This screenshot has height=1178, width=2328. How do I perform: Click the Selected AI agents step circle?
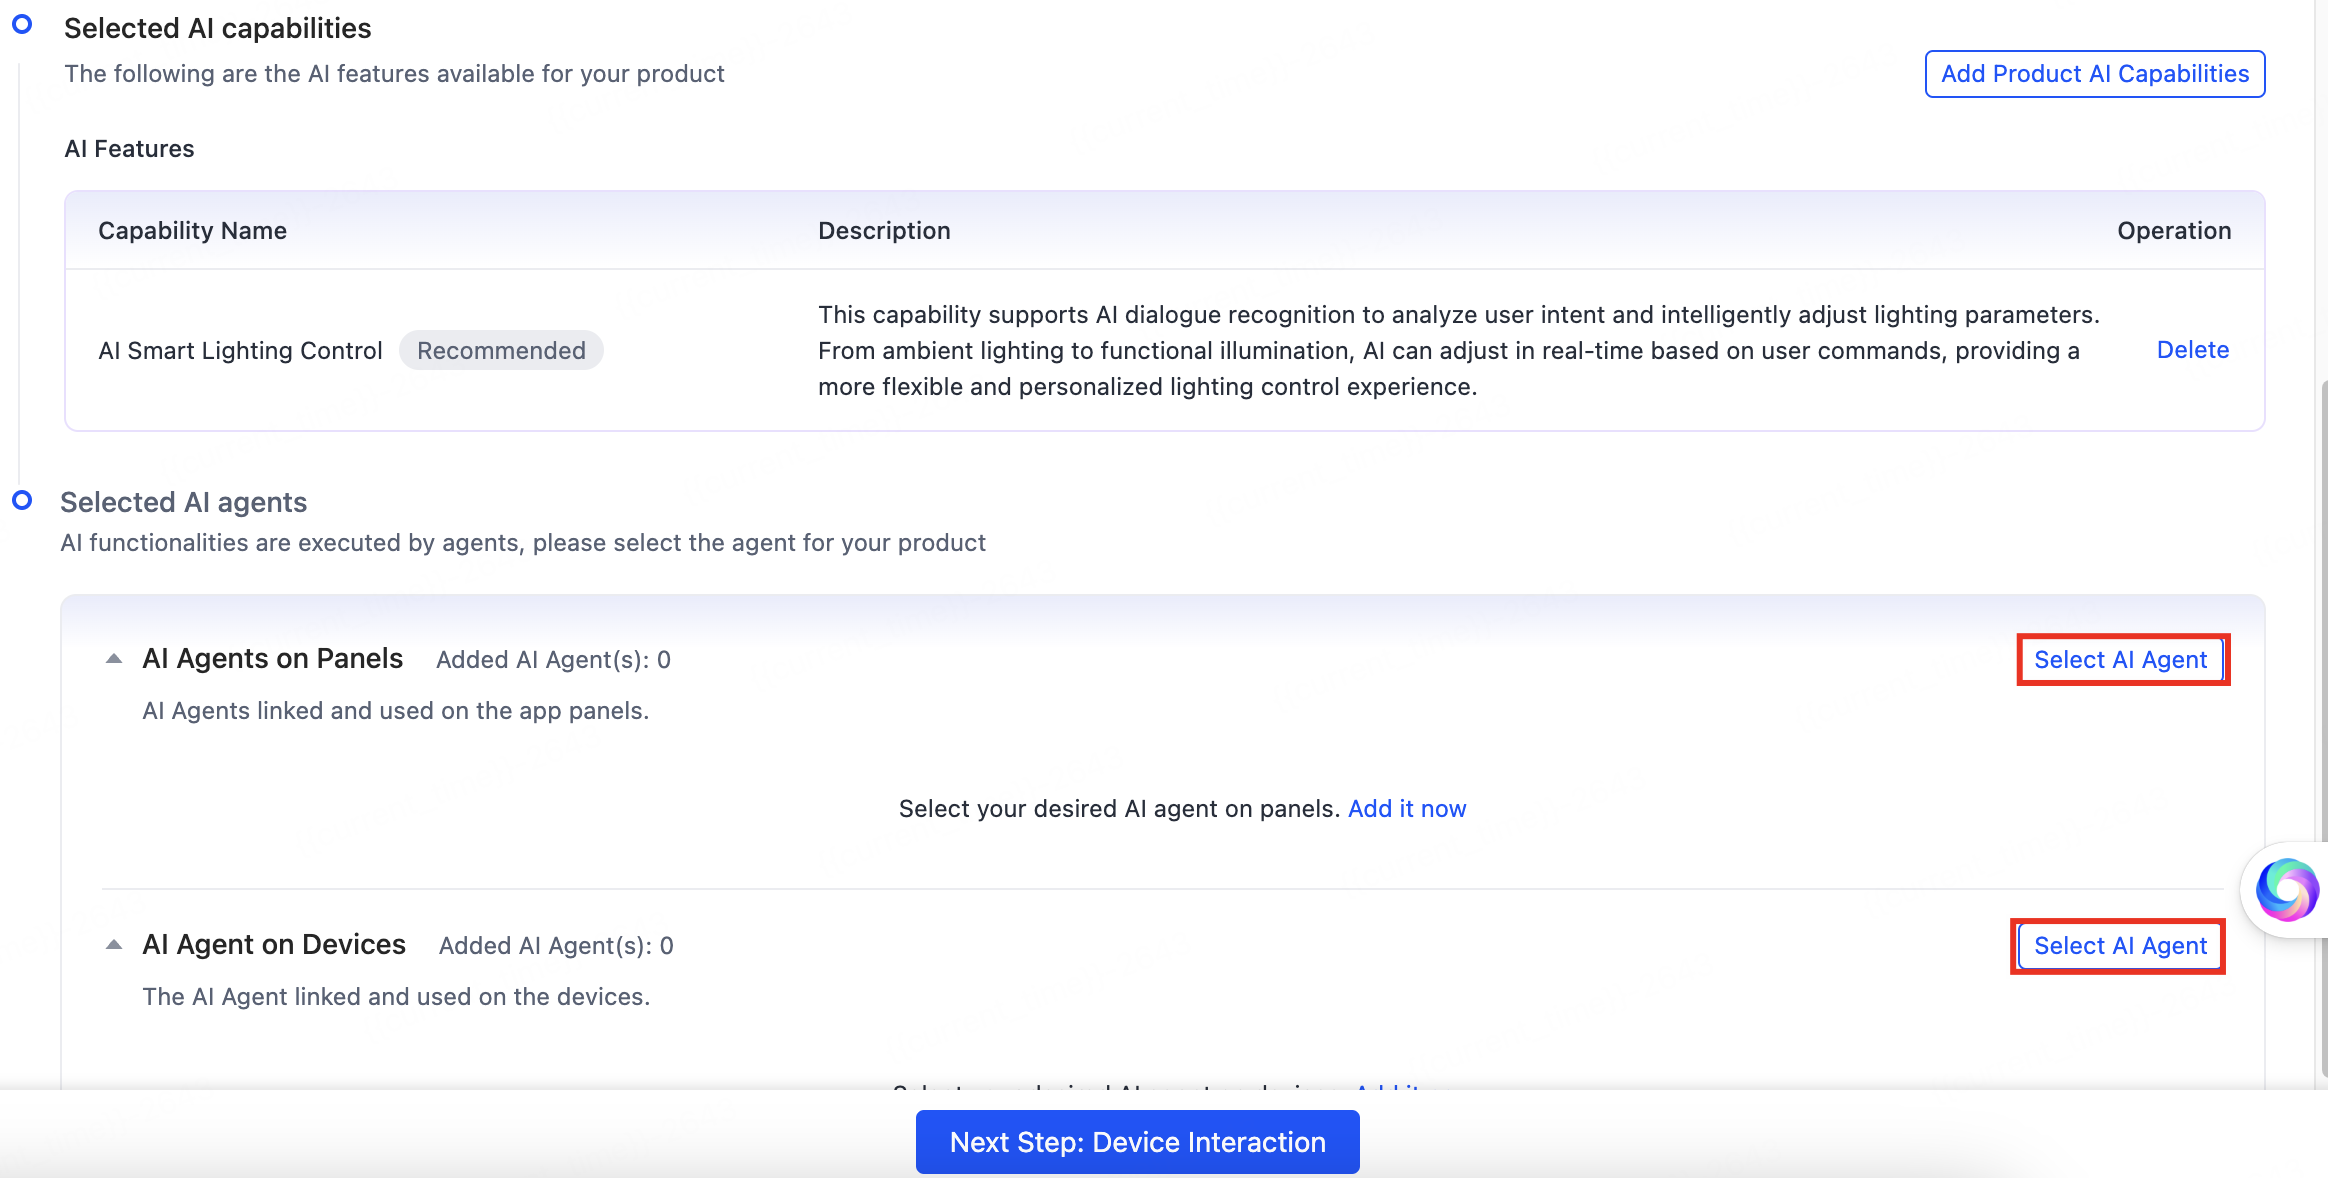coord(22,500)
